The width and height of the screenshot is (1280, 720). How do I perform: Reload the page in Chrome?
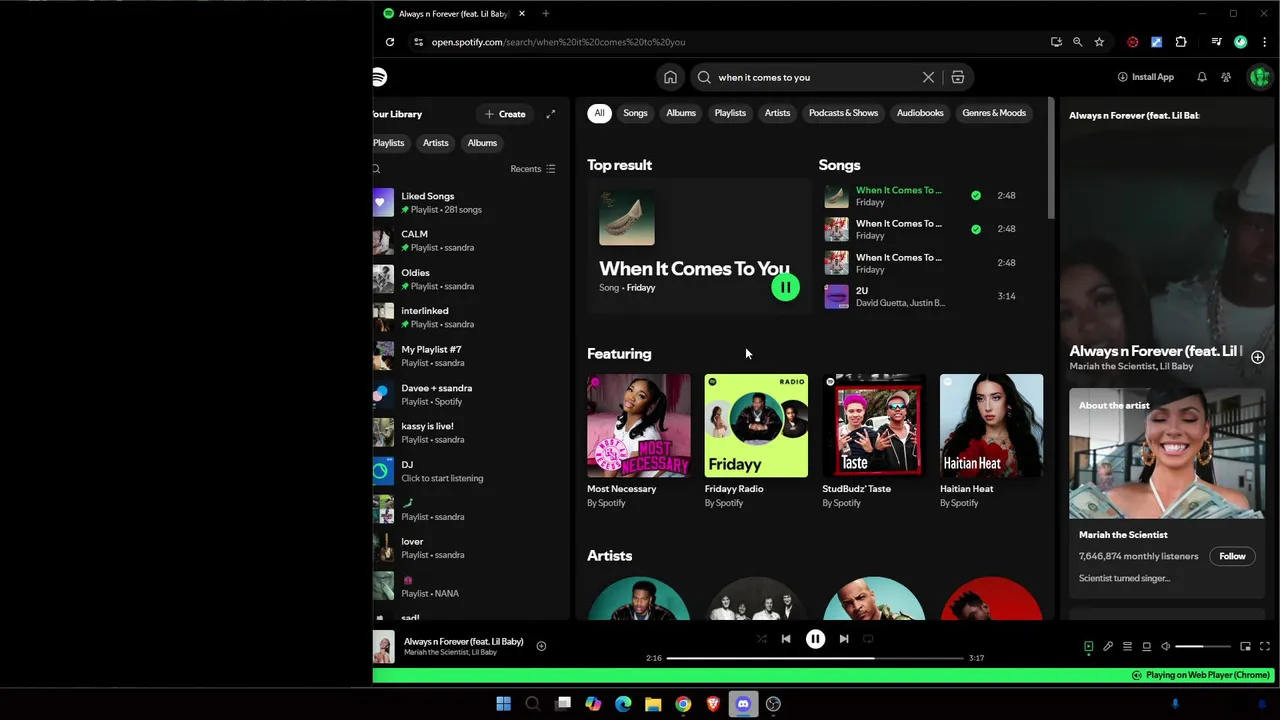point(390,42)
